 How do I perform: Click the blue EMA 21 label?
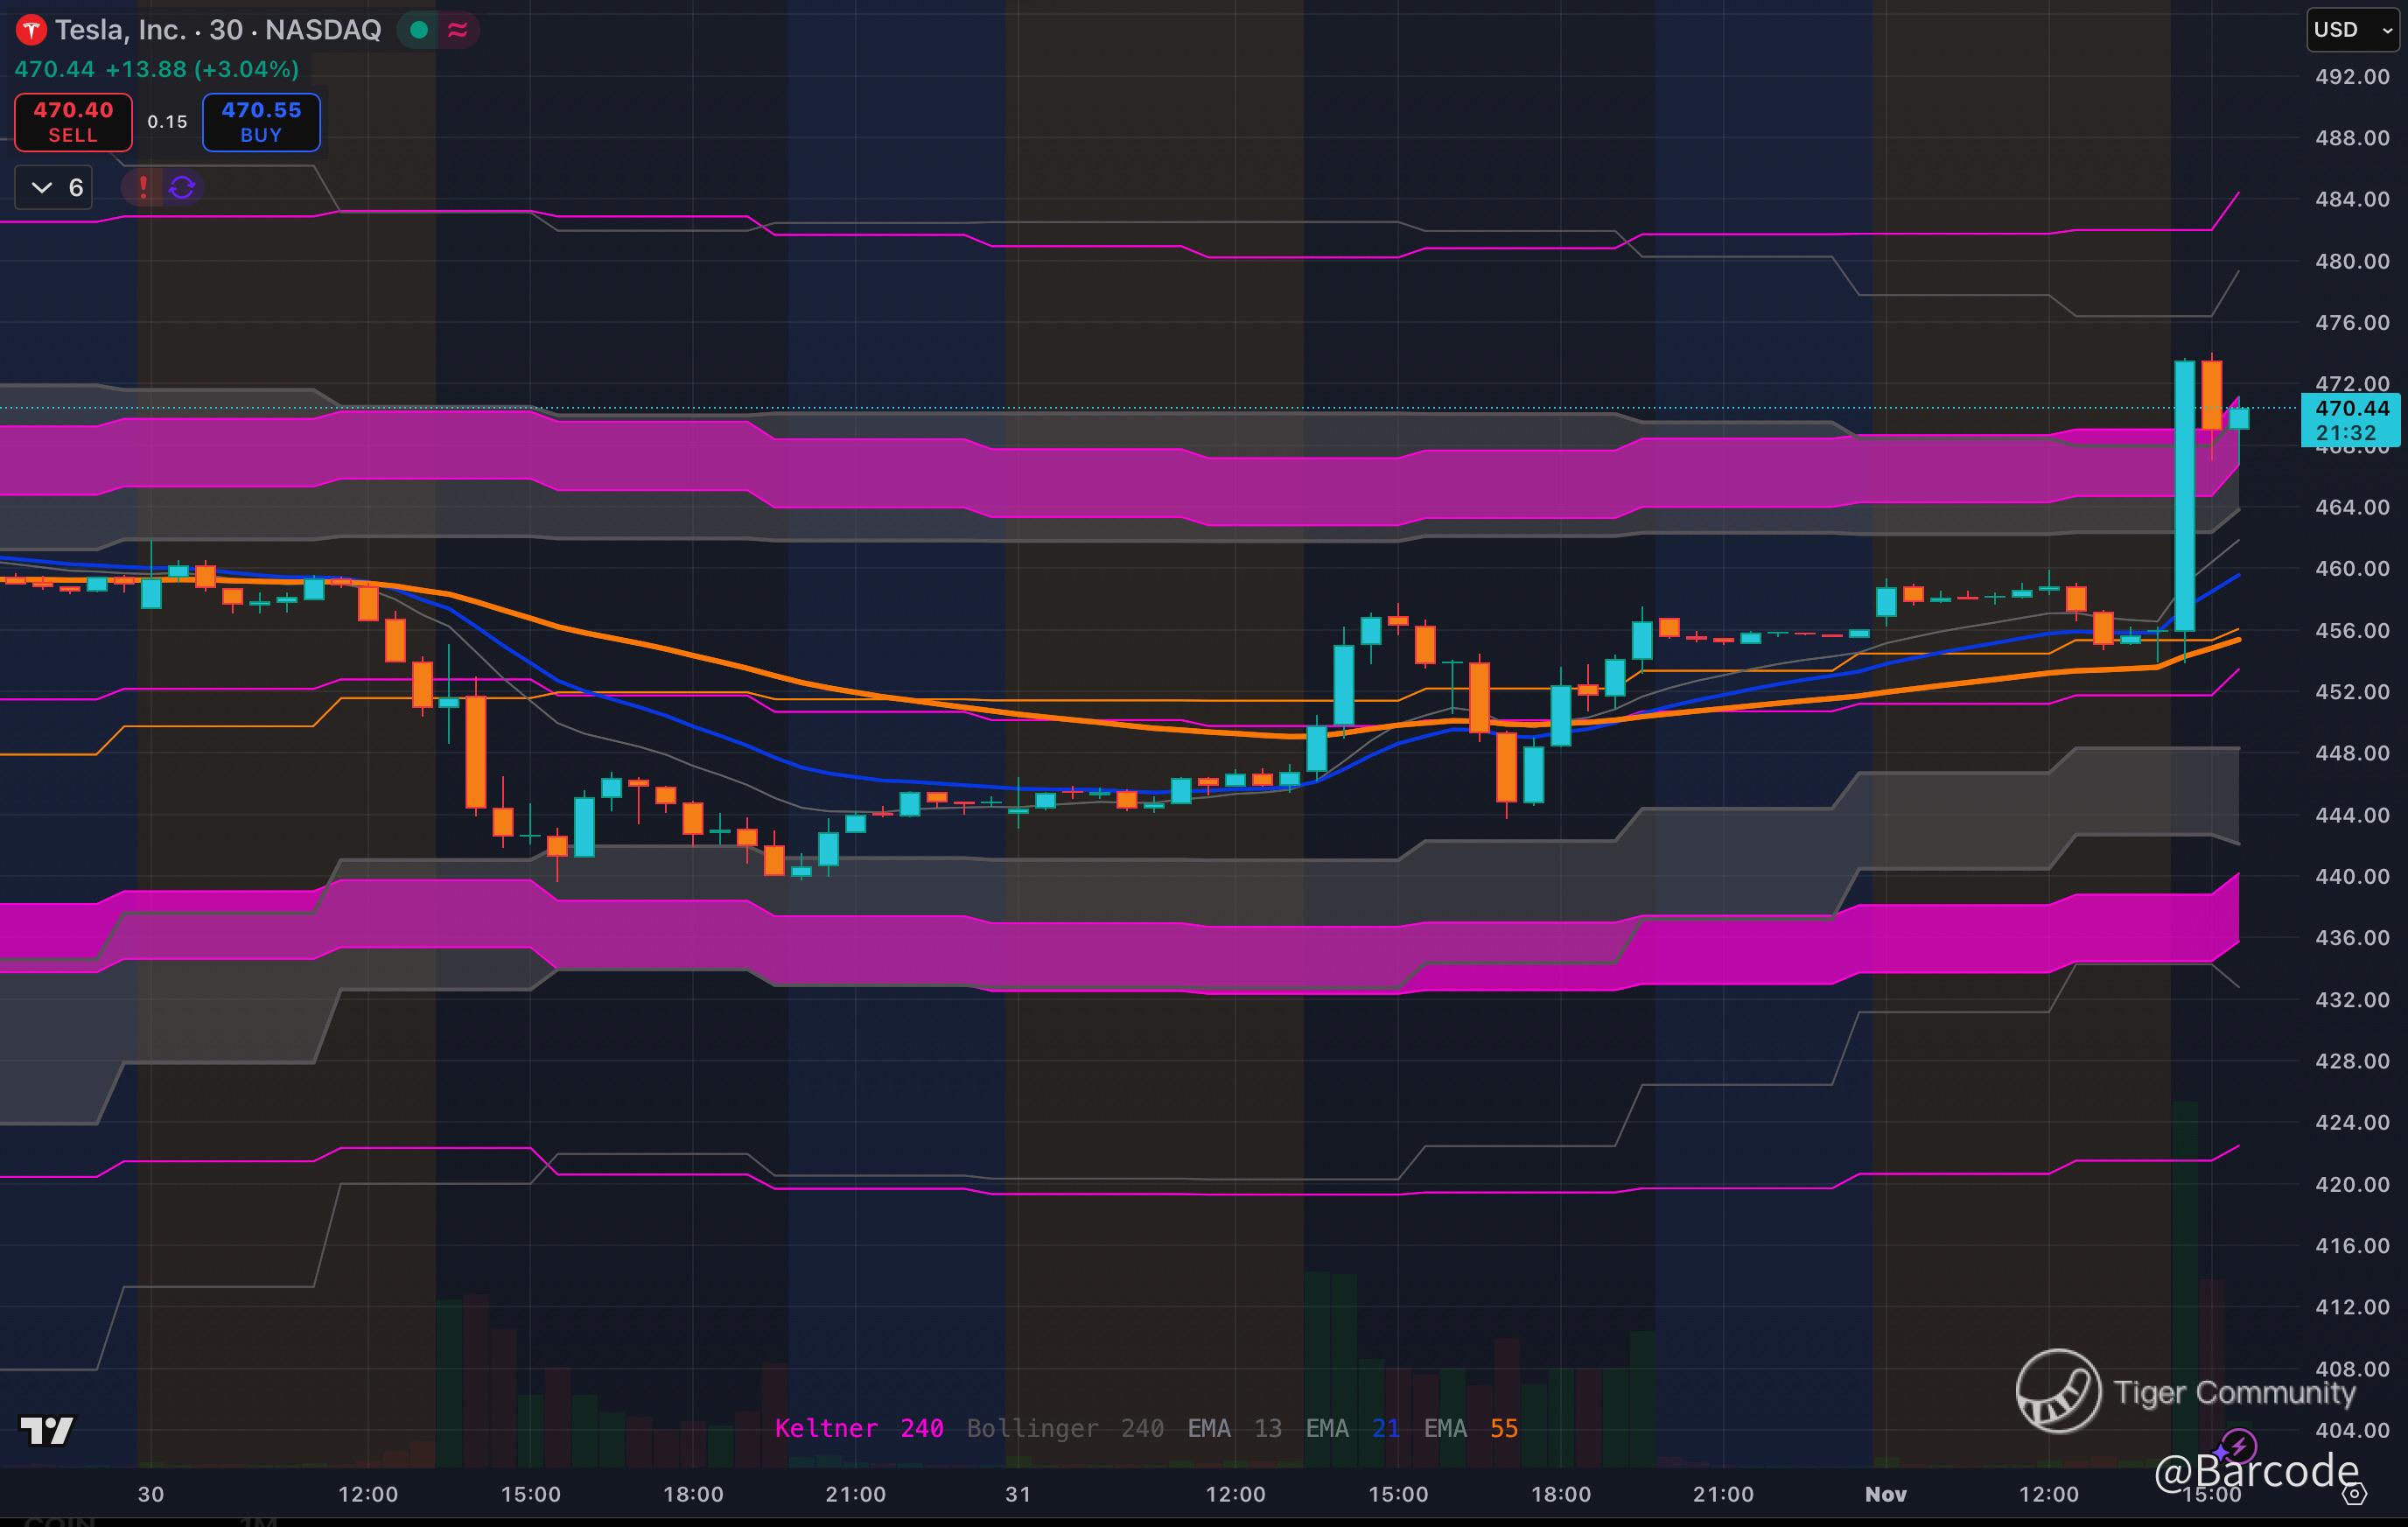(1352, 1428)
